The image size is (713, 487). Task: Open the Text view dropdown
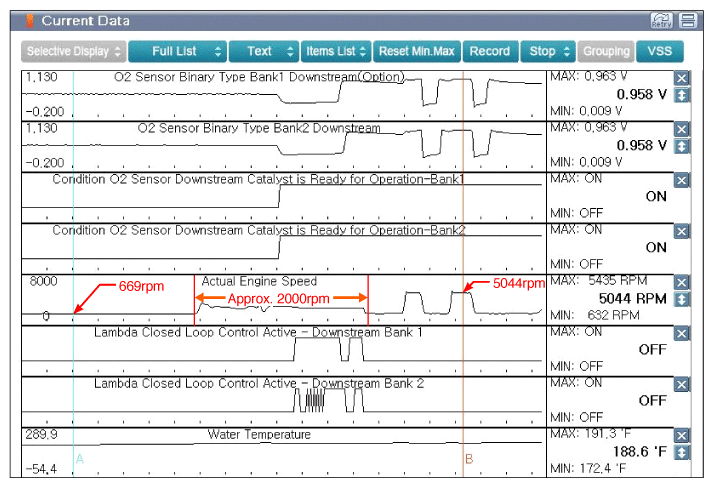[264, 51]
